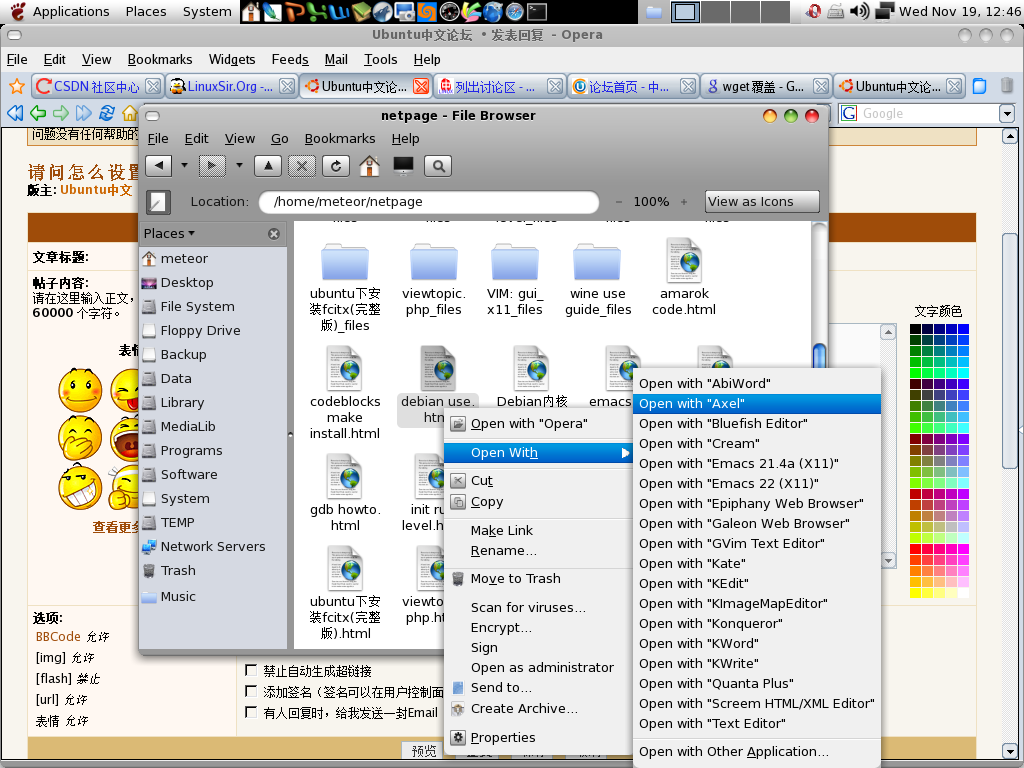Open the Home folder using the house icon
1024x768 pixels.
[x=370, y=166]
